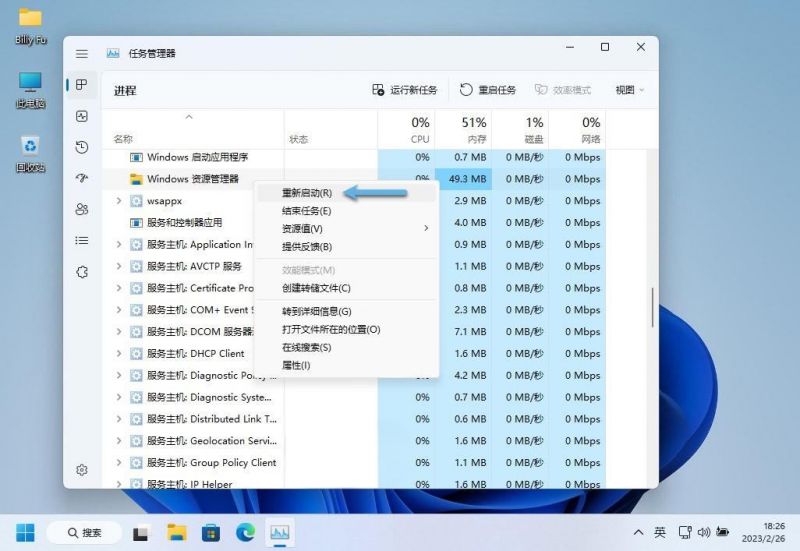Screen dimensions: 800x551
Task: Open the Startup apps icon in sidebar
Action: pos(82,178)
